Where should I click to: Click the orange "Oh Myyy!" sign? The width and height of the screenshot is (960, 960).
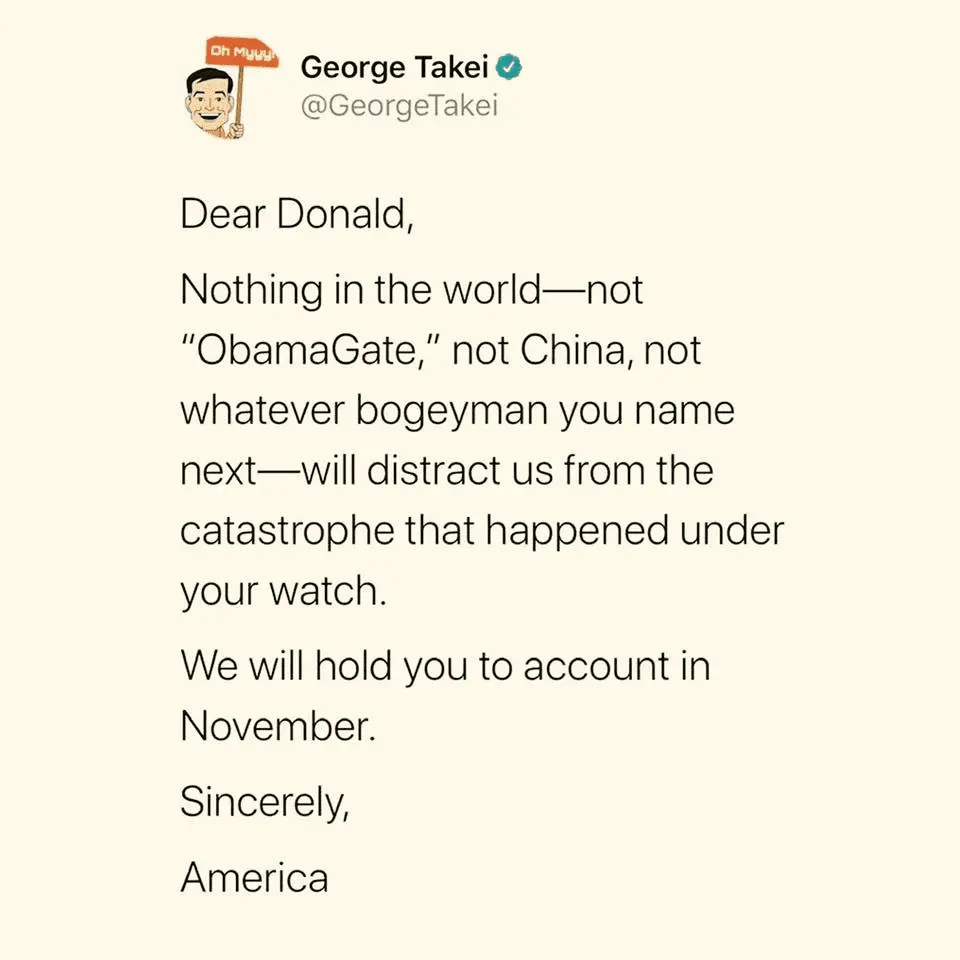click(242, 52)
